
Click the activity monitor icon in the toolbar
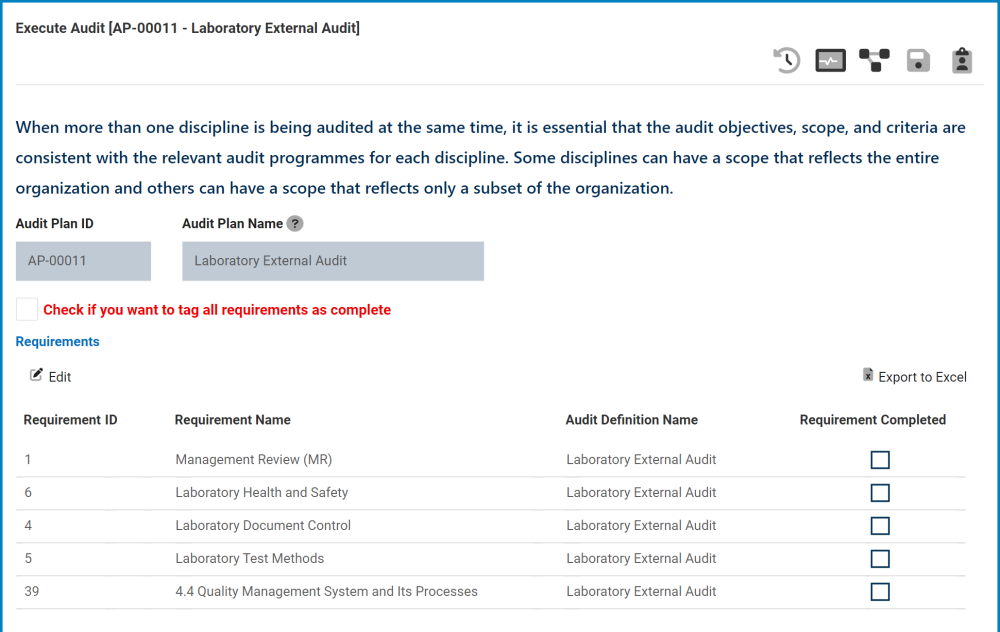830,60
